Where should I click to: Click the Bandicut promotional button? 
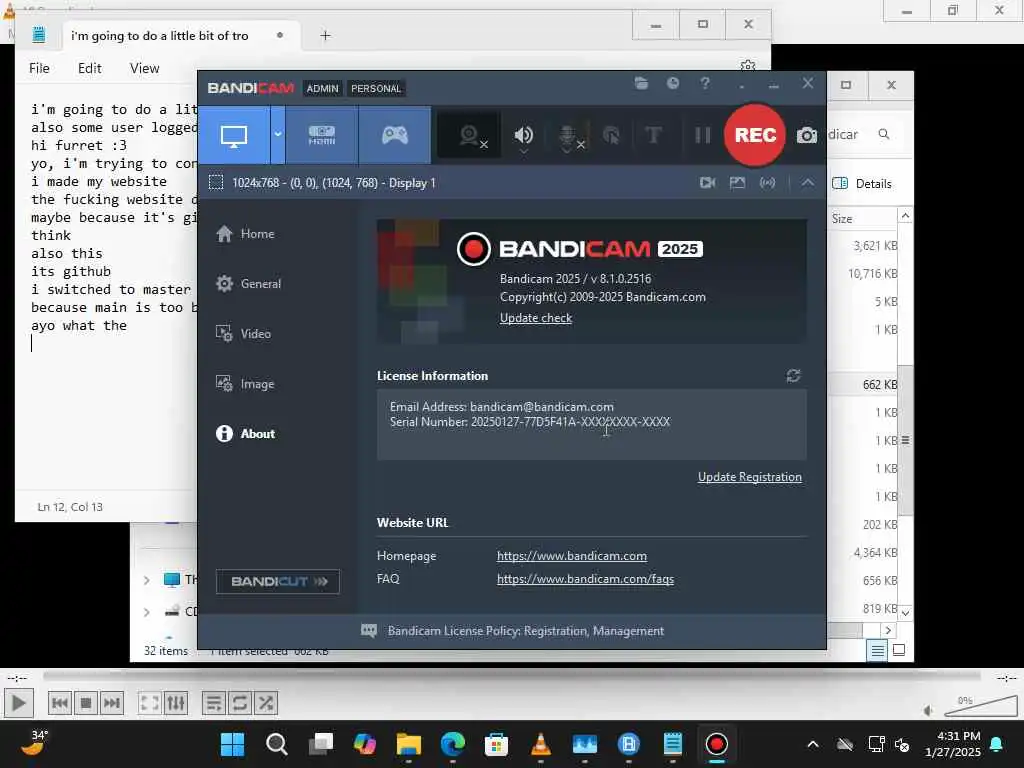278,581
